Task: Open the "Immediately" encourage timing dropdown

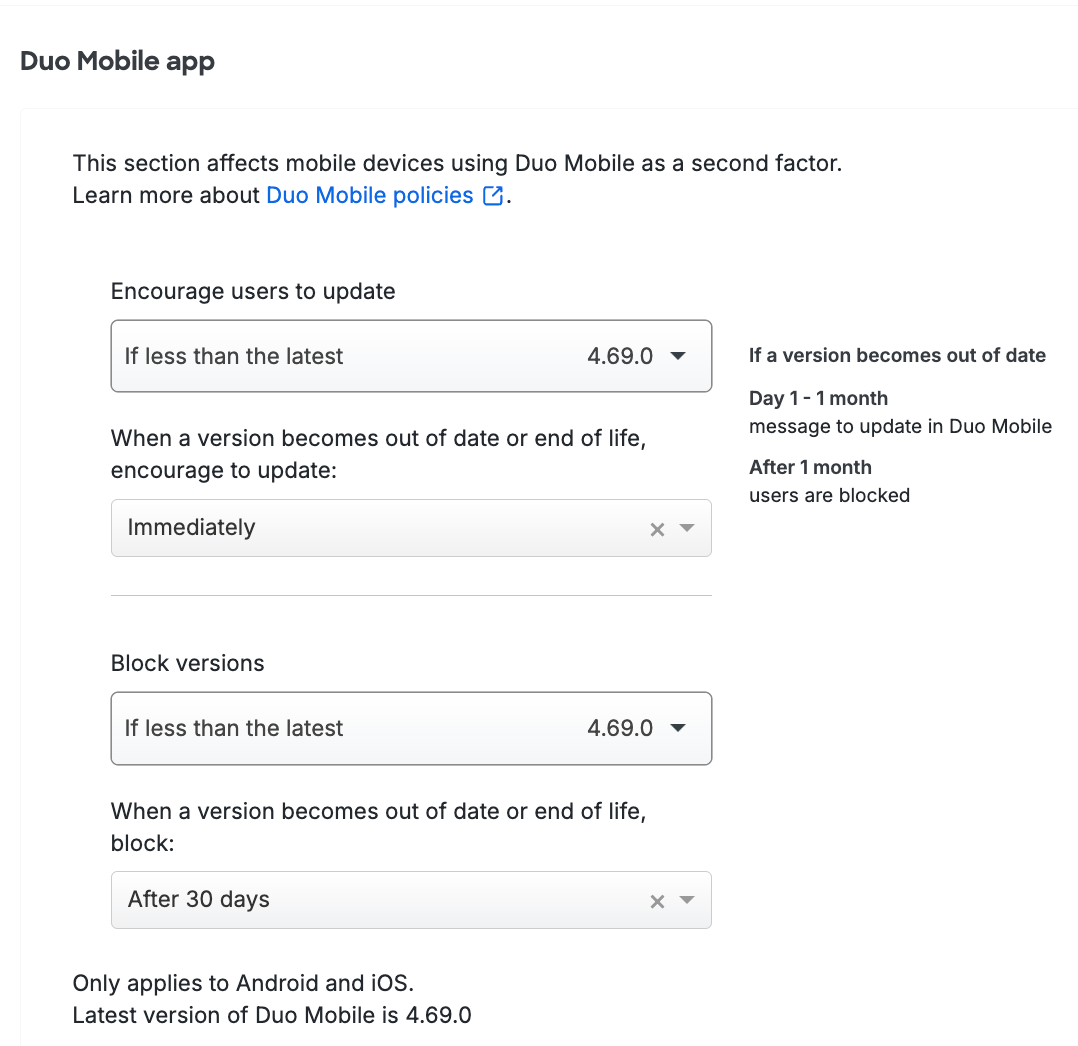Action: pyautogui.click(x=380, y=528)
